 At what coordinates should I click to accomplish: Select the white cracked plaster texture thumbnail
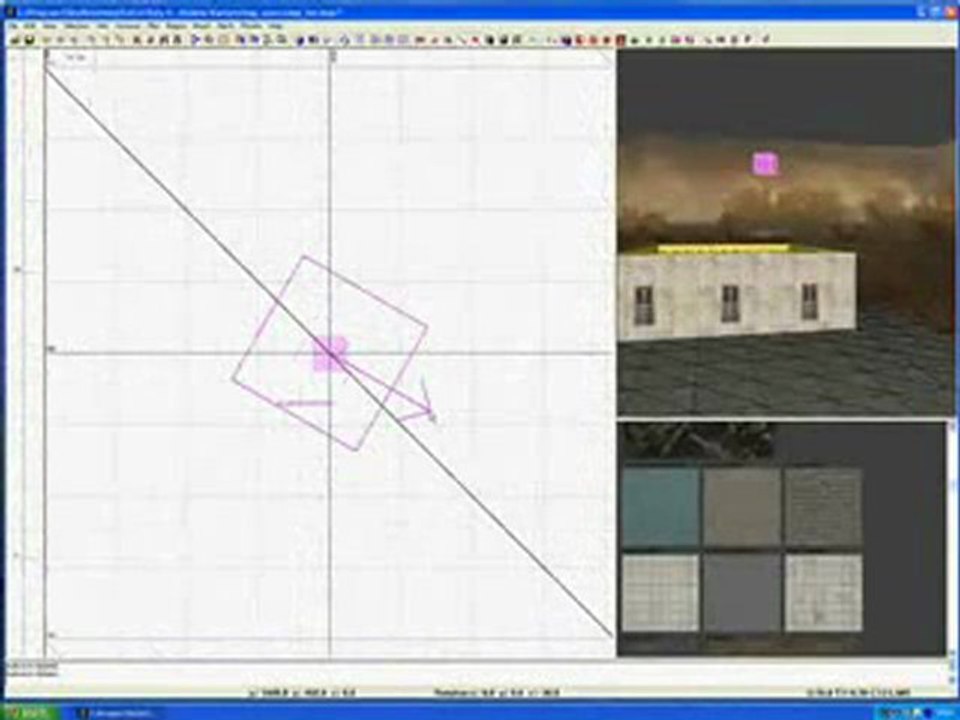[x=823, y=593]
